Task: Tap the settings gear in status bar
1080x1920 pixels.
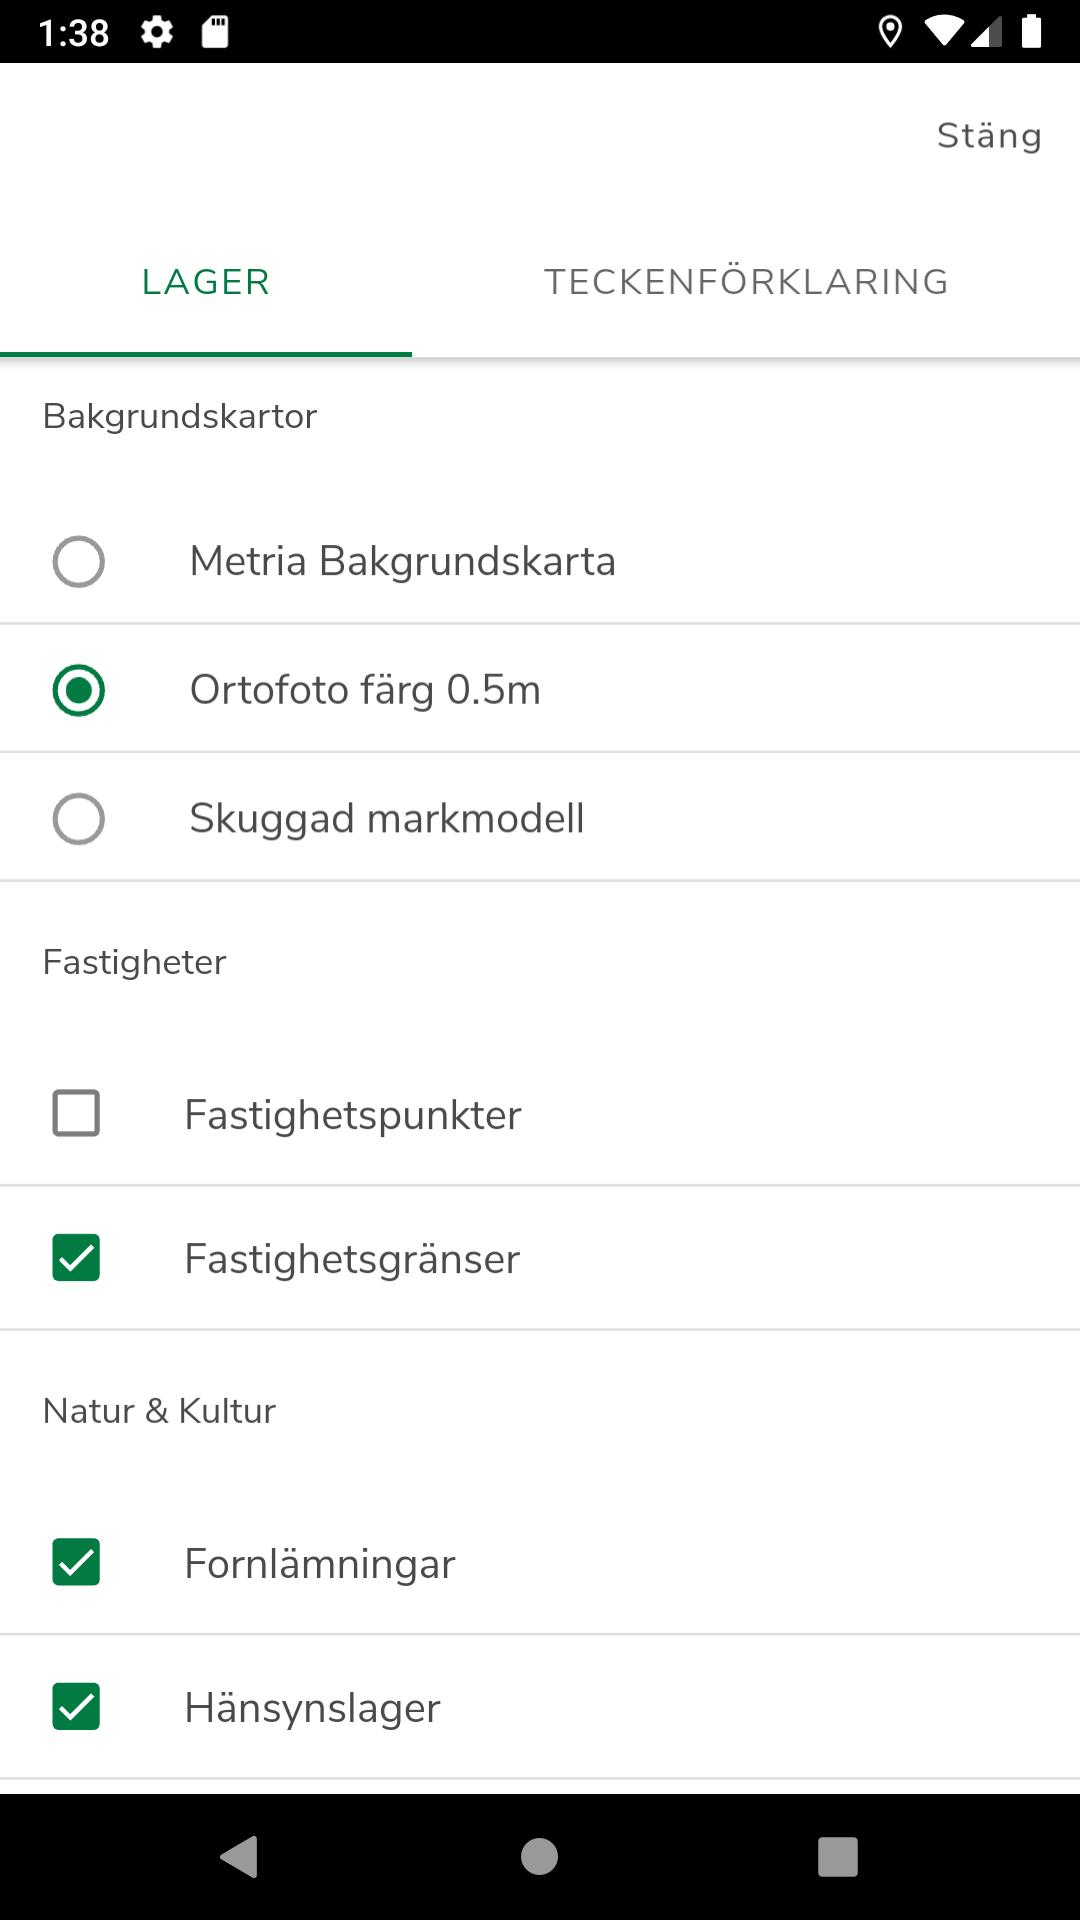Action: tap(157, 32)
